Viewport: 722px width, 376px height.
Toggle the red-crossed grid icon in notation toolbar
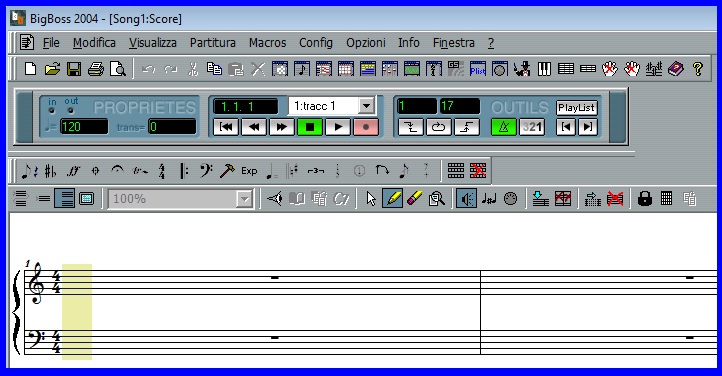[x=478, y=171]
